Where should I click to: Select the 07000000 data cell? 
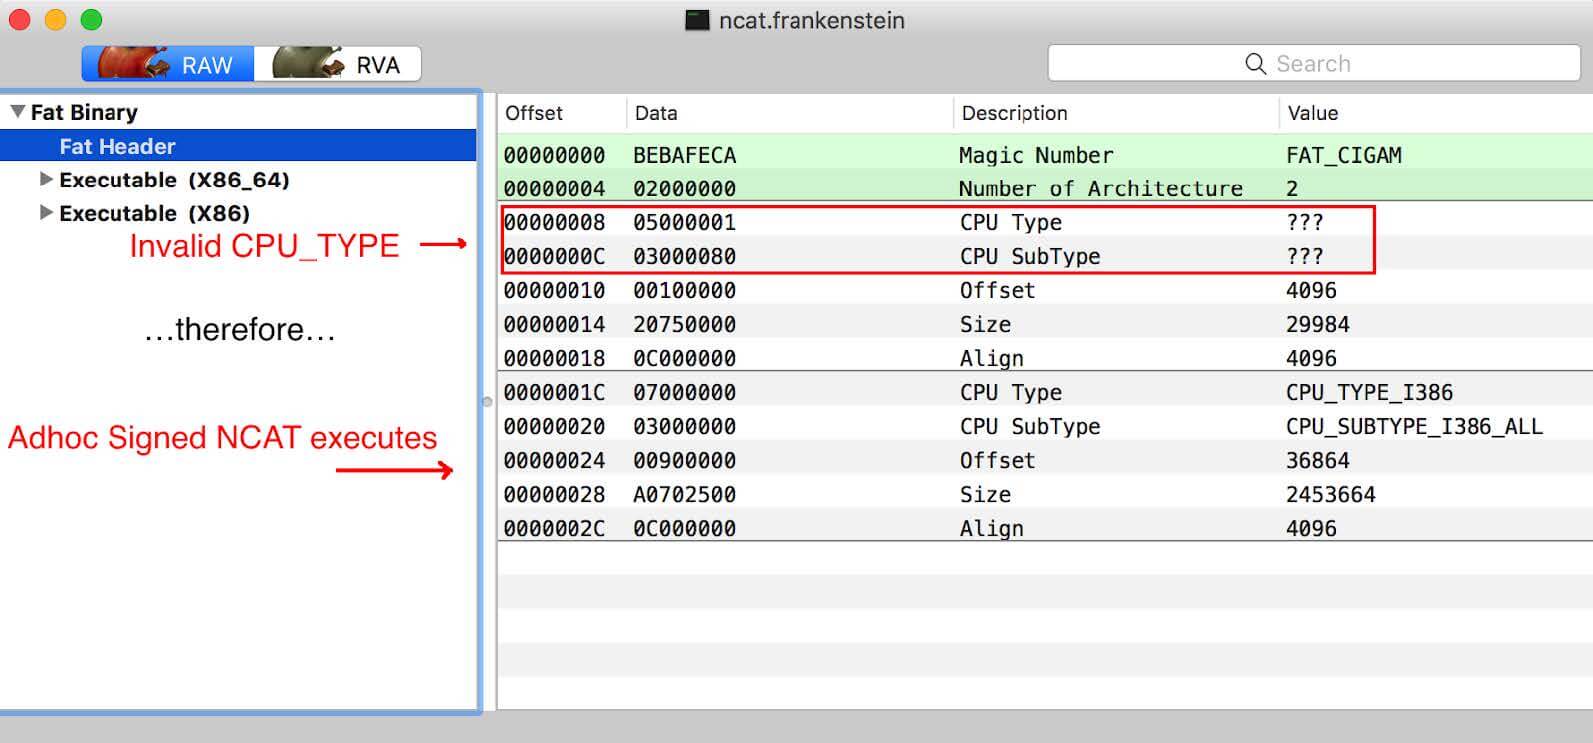pos(684,392)
